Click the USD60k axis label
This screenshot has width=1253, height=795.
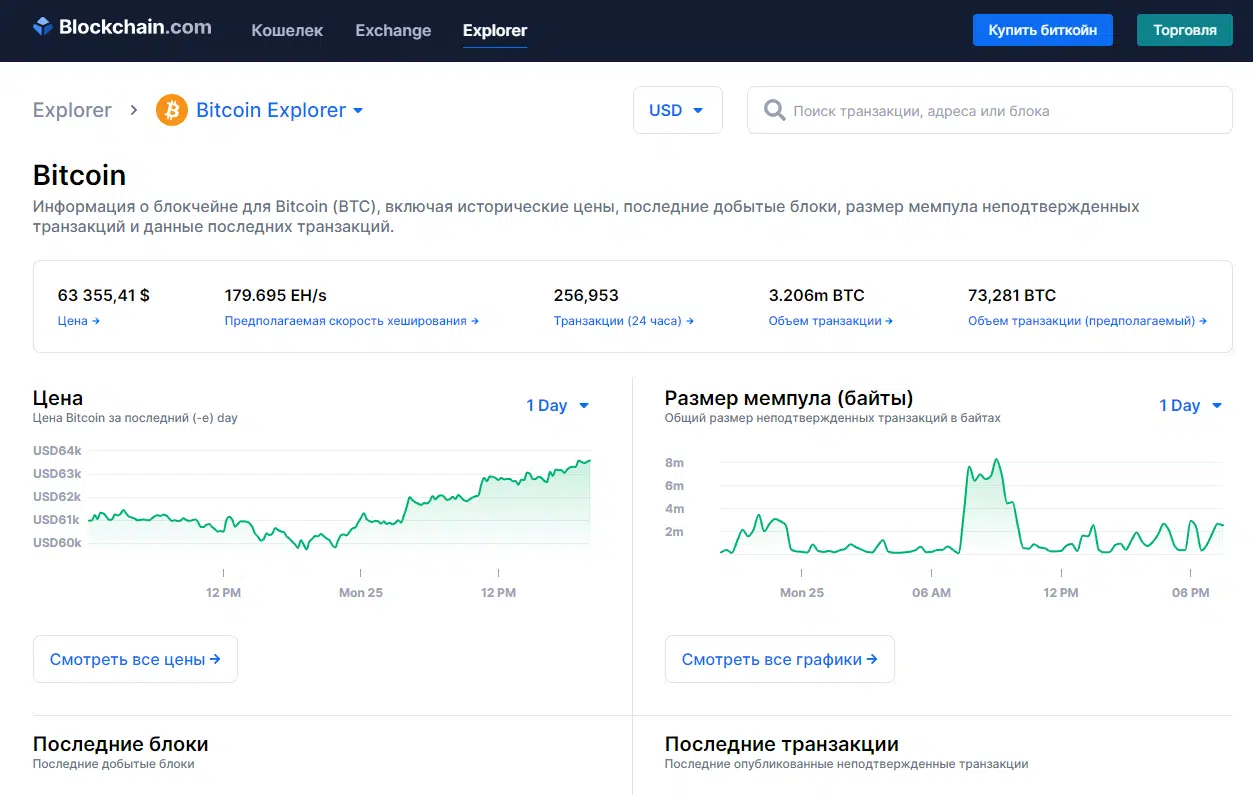[x=58, y=542]
